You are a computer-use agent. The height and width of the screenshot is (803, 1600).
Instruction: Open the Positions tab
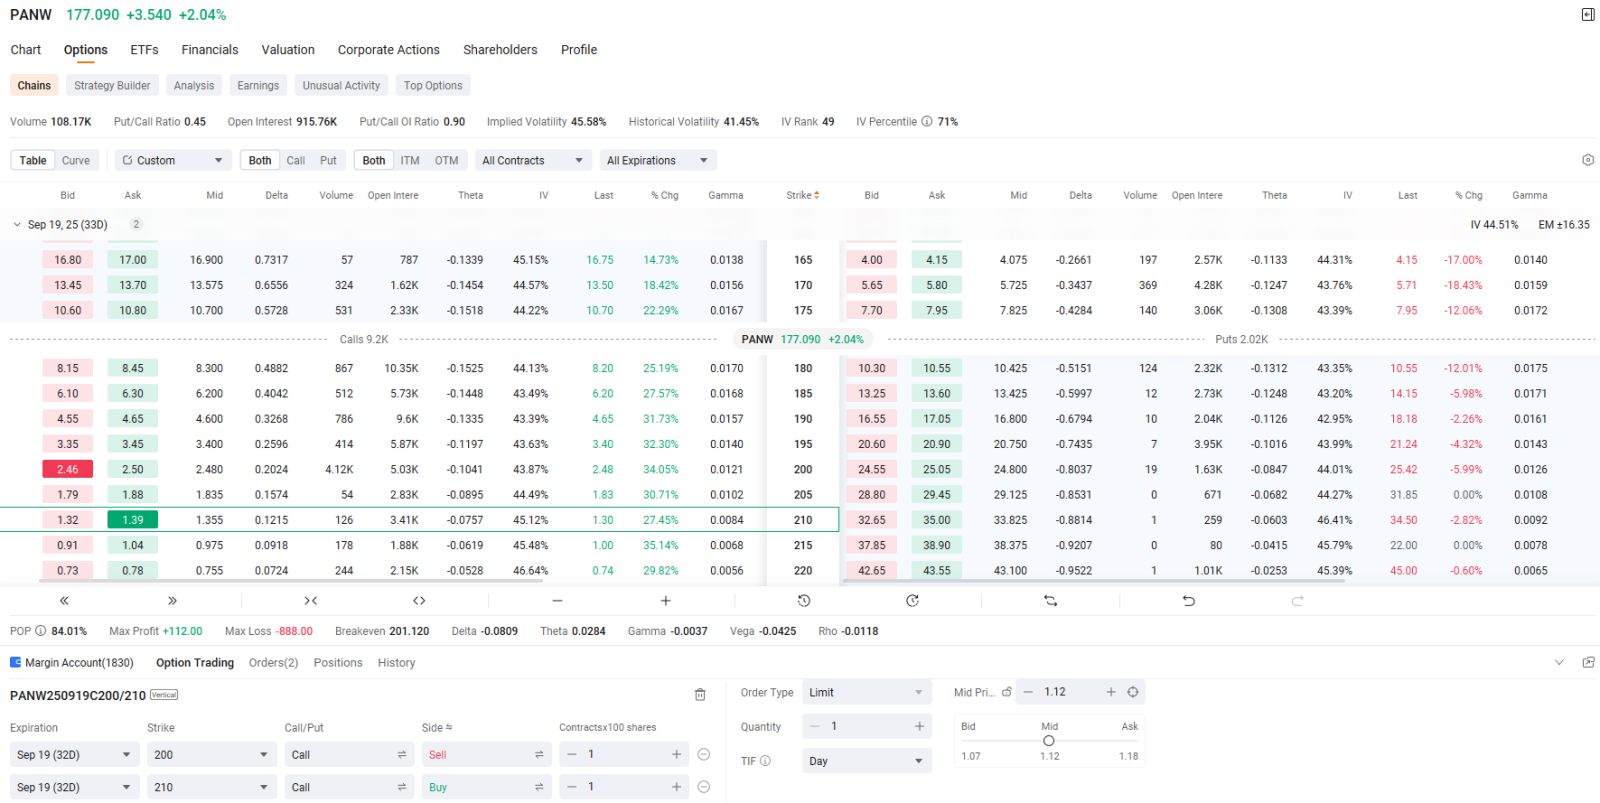point(338,663)
